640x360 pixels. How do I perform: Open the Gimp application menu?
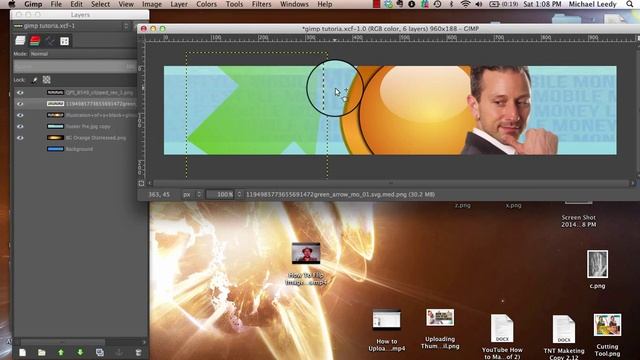coord(33,4)
